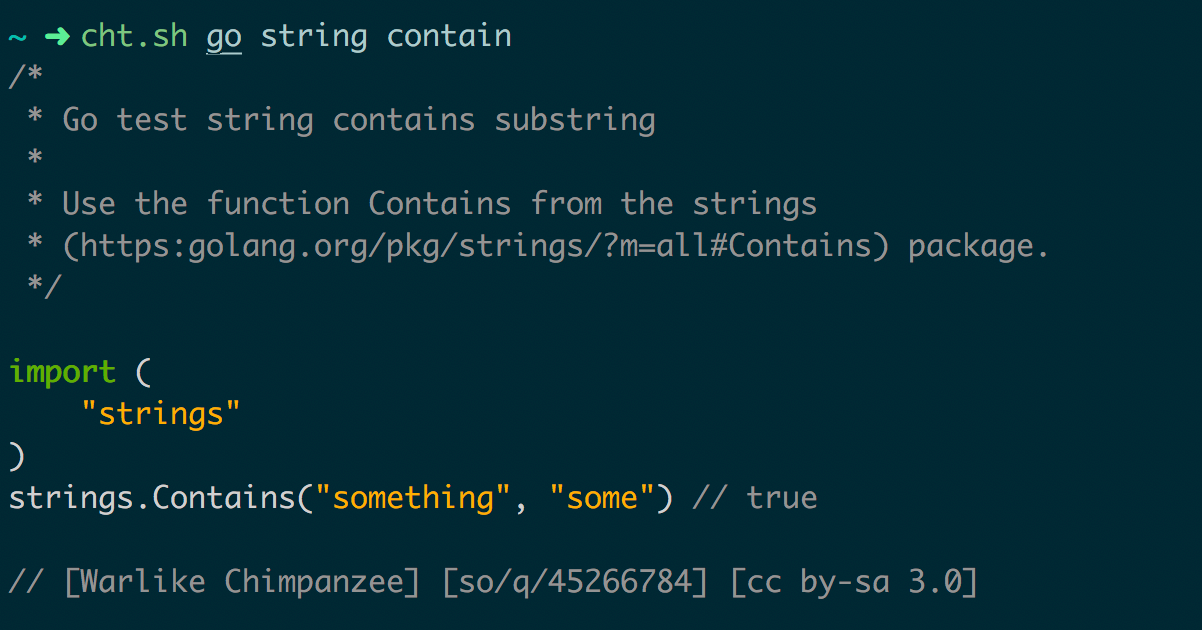Click the "// true" inline comment
The width and height of the screenshot is (1202, 630).
(754, 498)
